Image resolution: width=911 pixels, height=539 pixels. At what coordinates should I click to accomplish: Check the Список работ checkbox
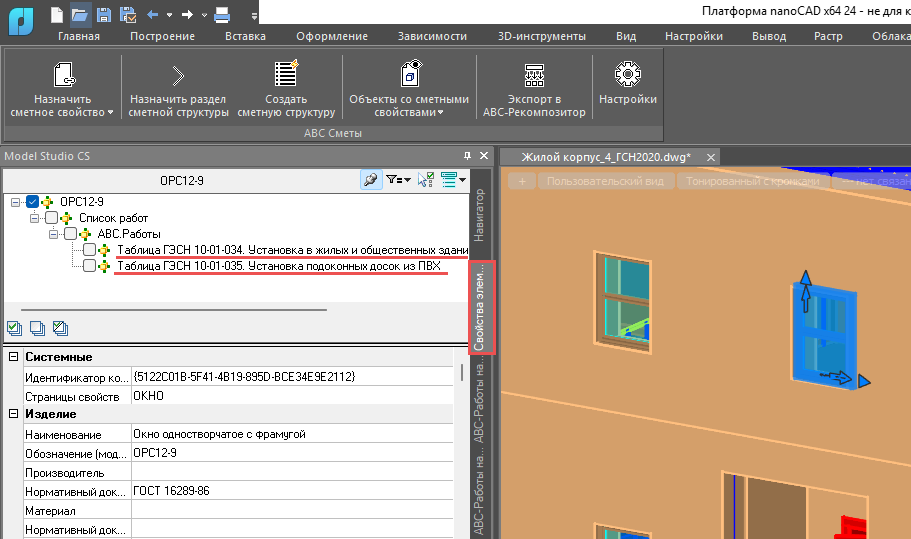pyautogui.click(x=52, y=218)
